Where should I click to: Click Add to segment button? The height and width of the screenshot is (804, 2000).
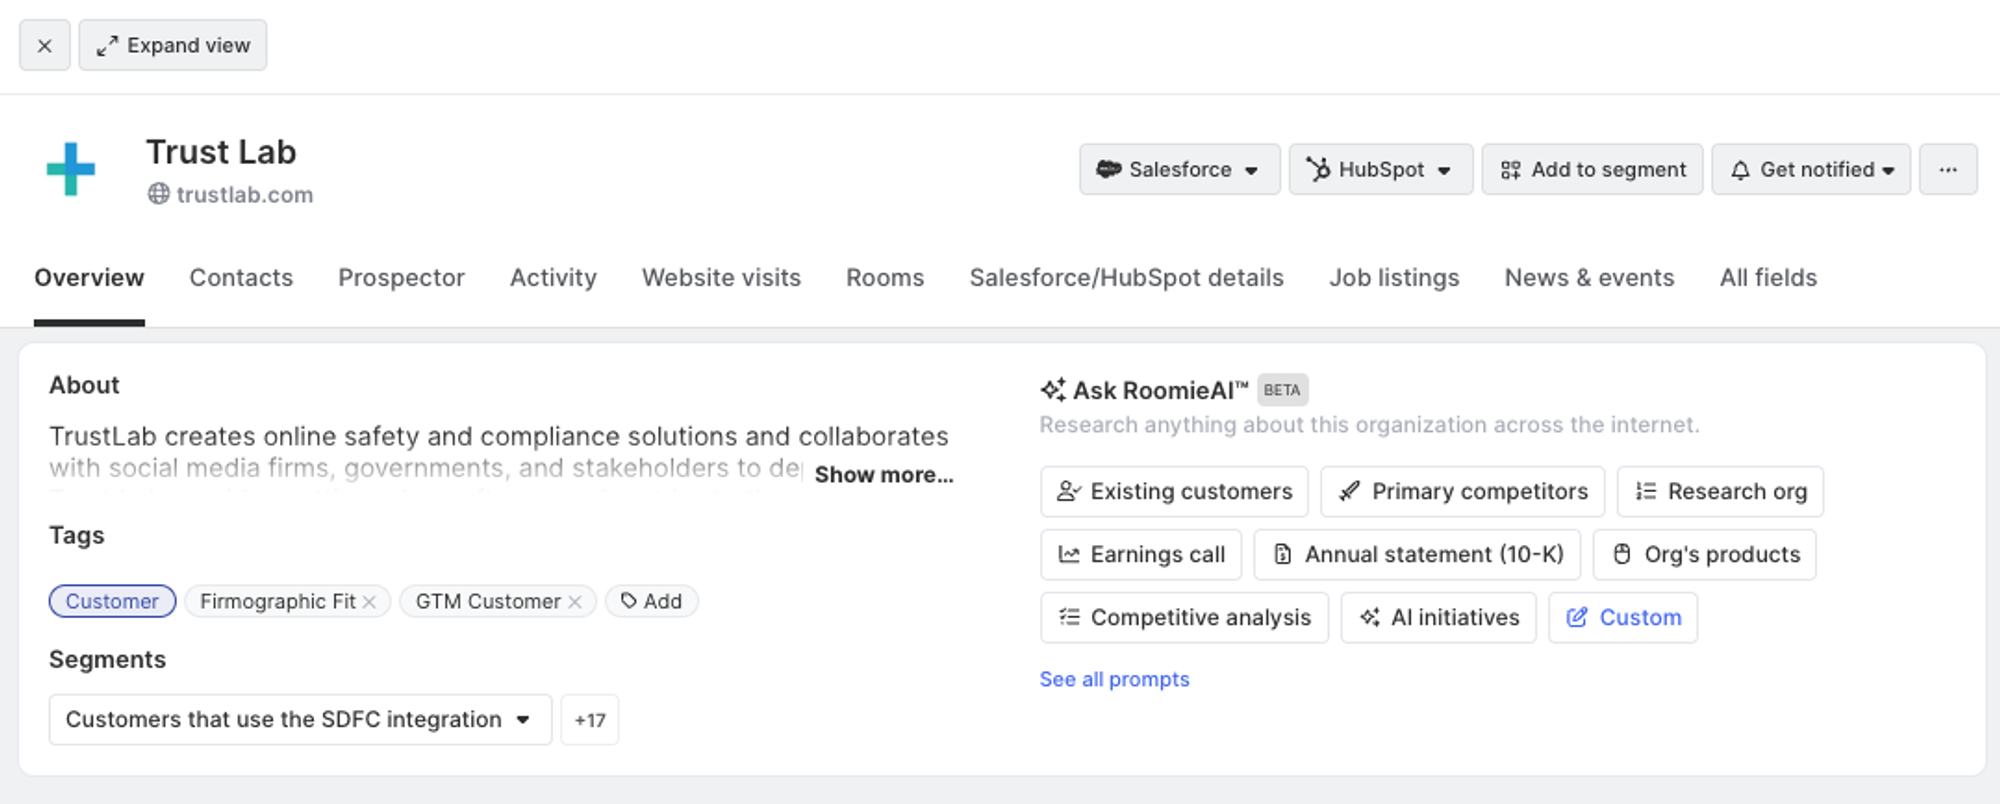coord(1592,170)
